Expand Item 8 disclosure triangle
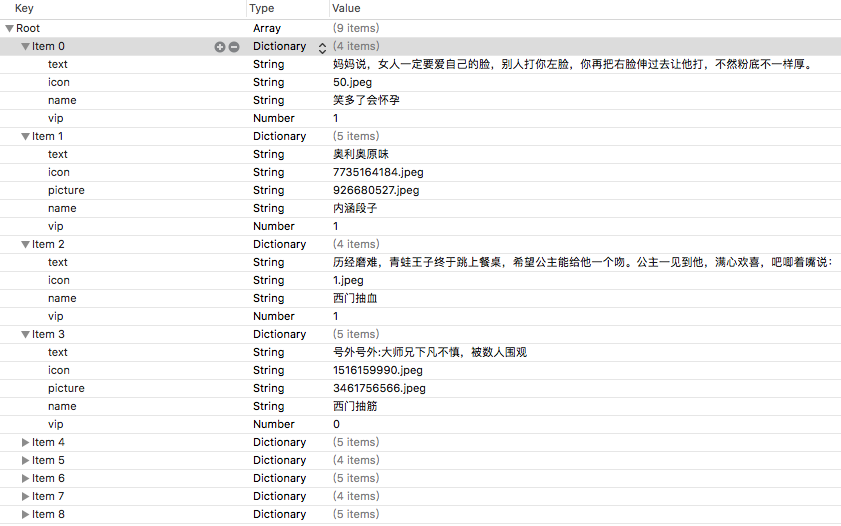 click(x=26, y=514)
